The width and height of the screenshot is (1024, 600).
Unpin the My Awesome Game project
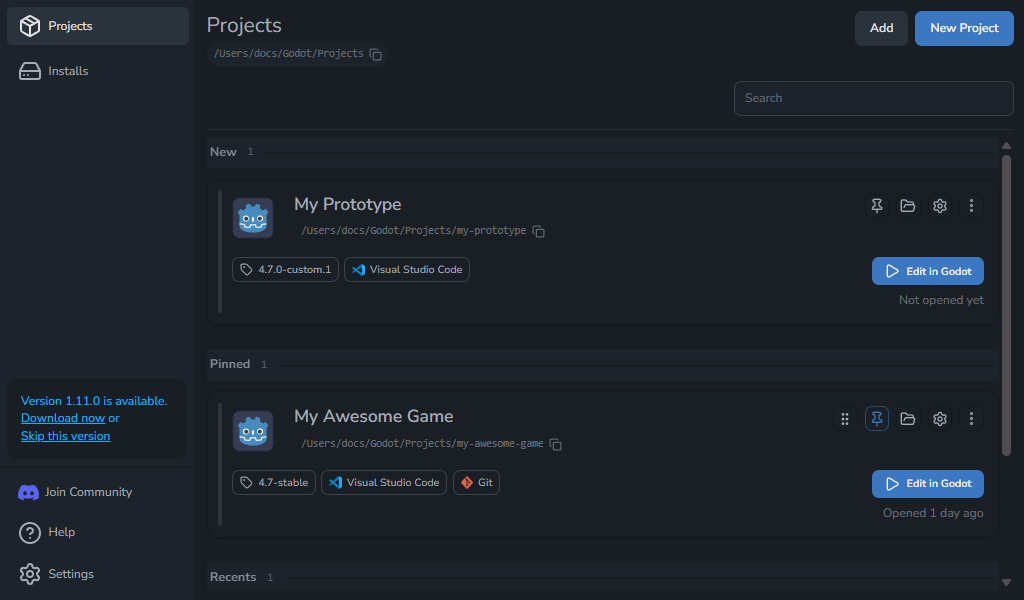tap(876, 418)
